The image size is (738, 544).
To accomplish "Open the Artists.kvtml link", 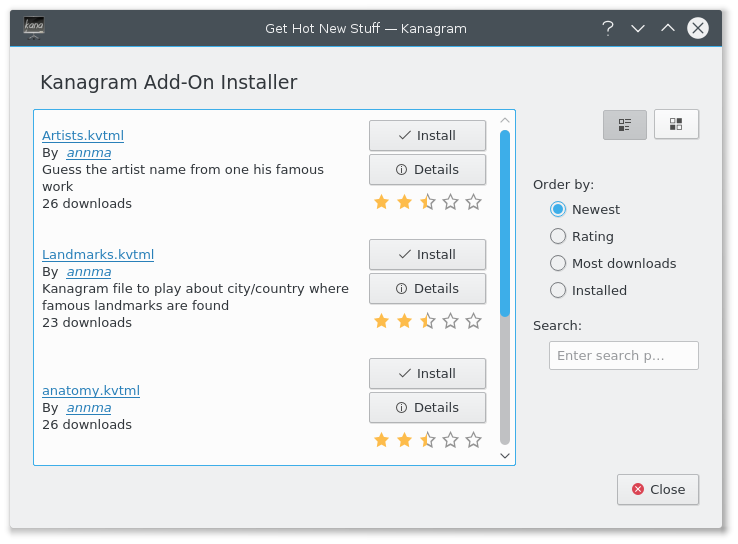I will [83, 136].
